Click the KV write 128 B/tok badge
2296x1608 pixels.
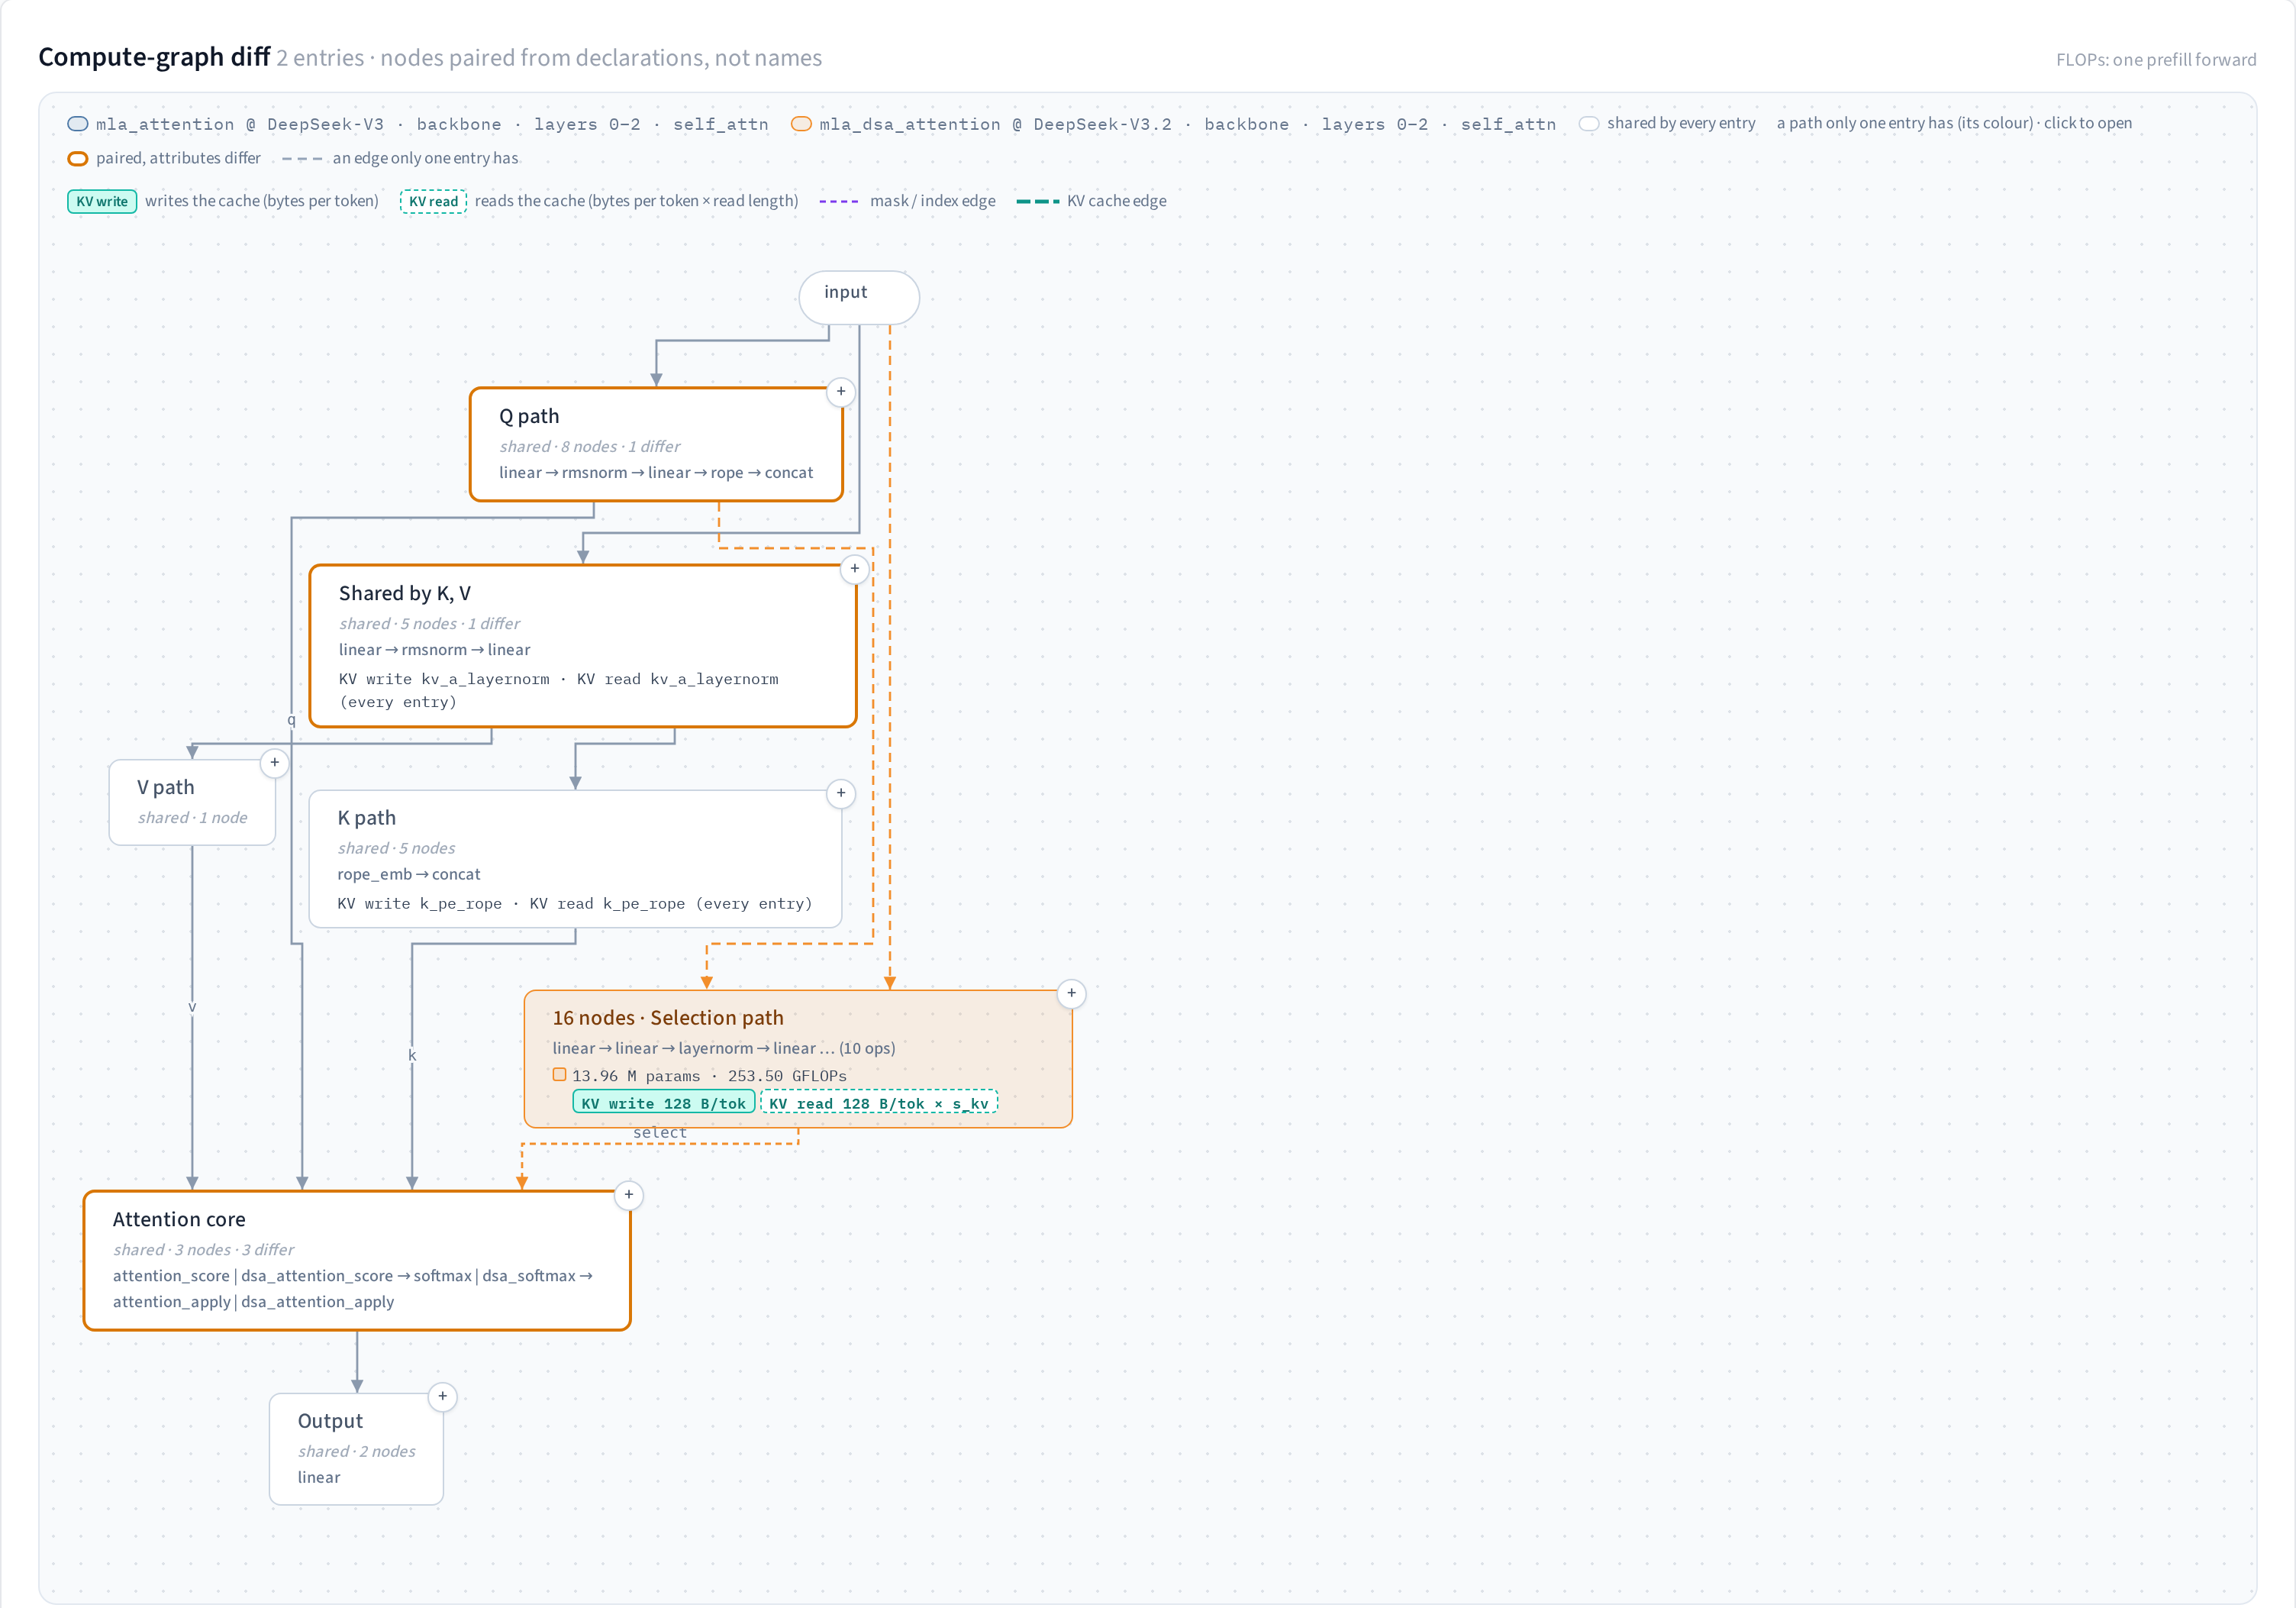[x=664, y=1103]
